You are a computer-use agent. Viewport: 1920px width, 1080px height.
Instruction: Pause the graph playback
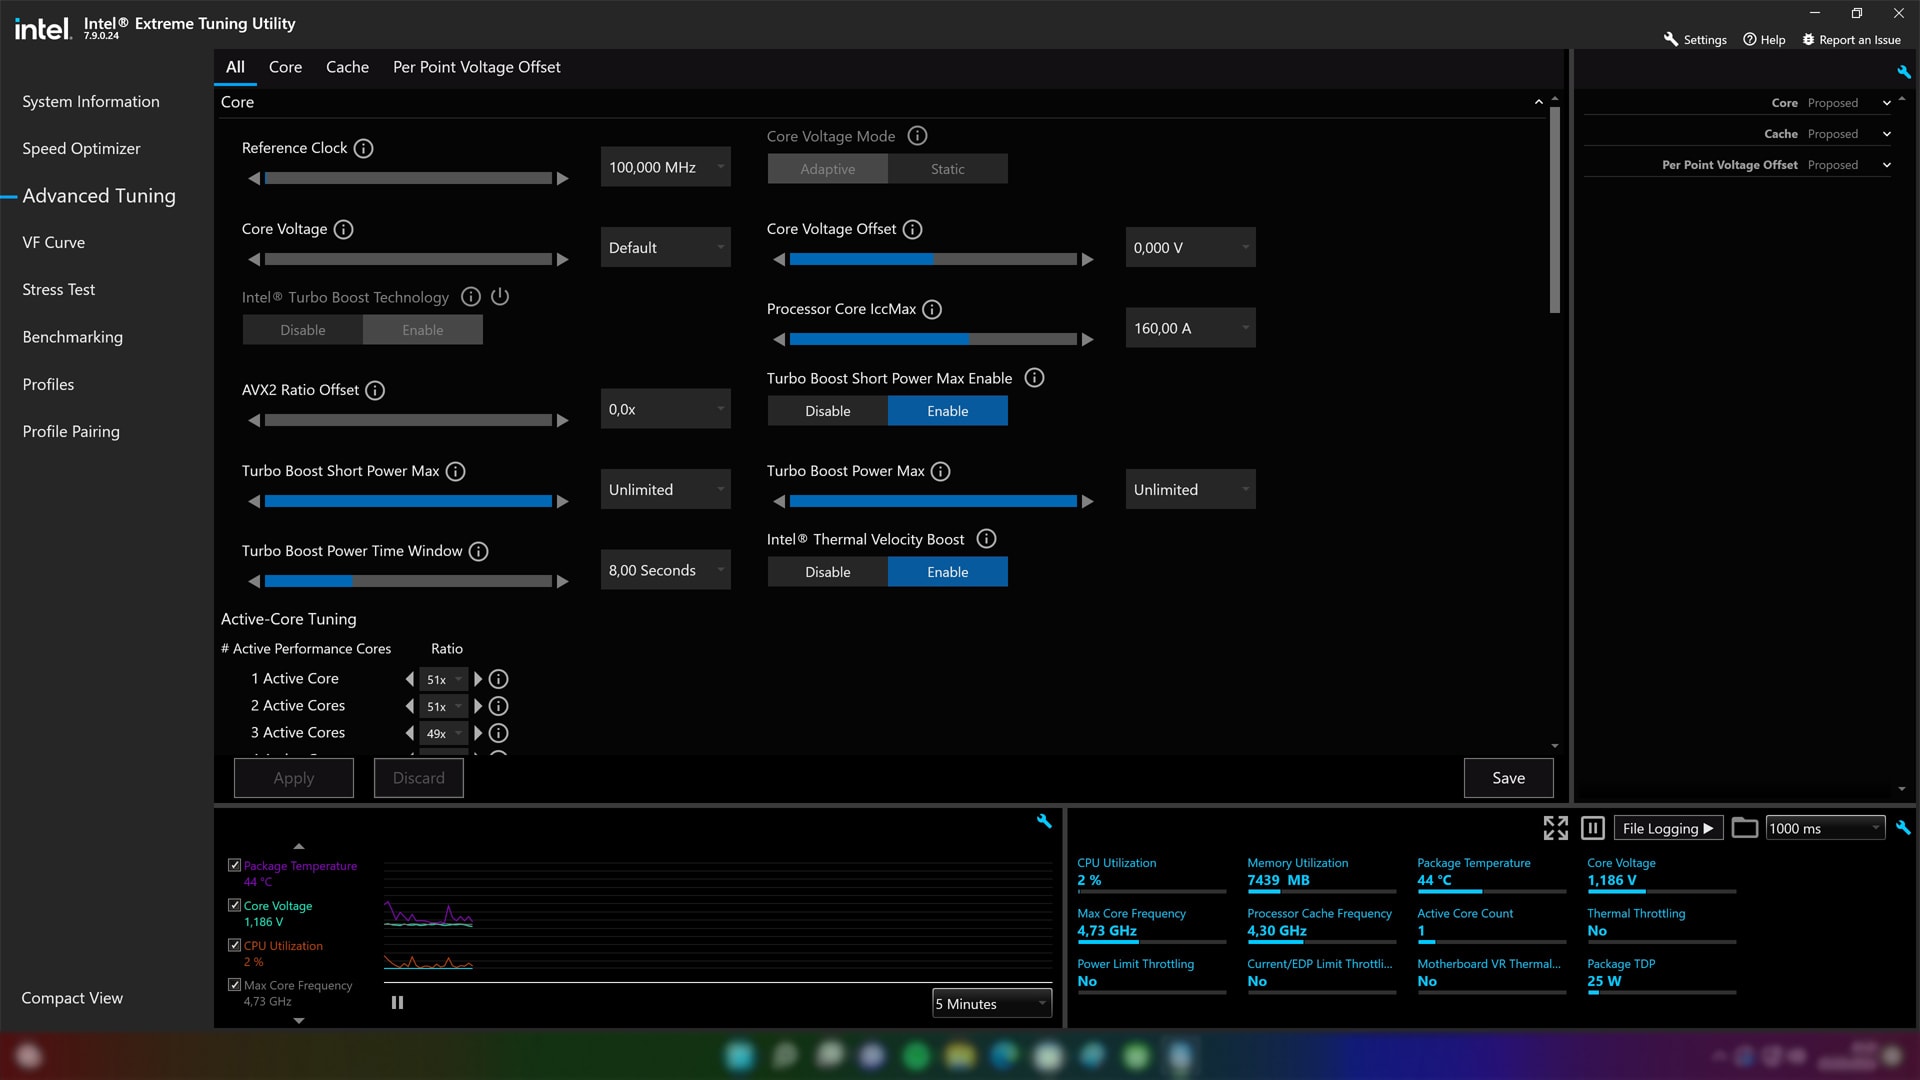pos(397,1002)
